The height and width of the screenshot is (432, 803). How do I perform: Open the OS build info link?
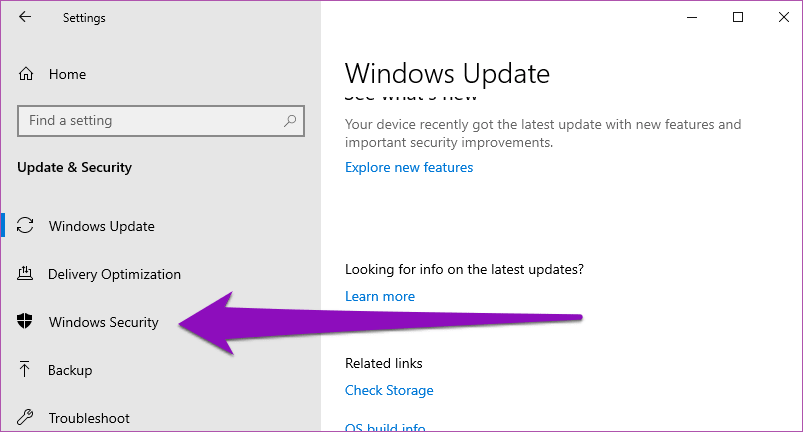pos(385,427)
